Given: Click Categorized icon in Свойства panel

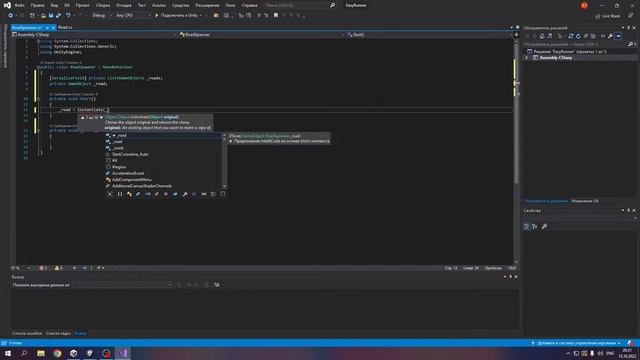Looking at the screenshot, I should coord(527,227).
